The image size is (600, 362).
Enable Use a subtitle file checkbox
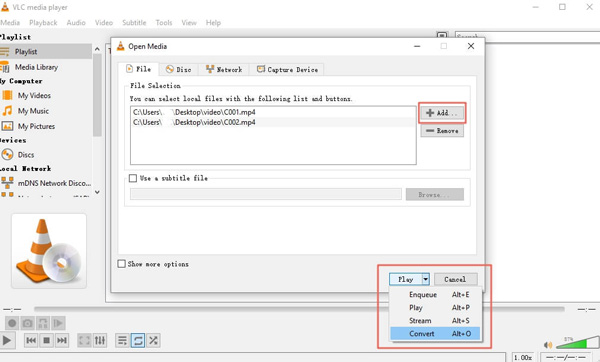tap(133, 178)
